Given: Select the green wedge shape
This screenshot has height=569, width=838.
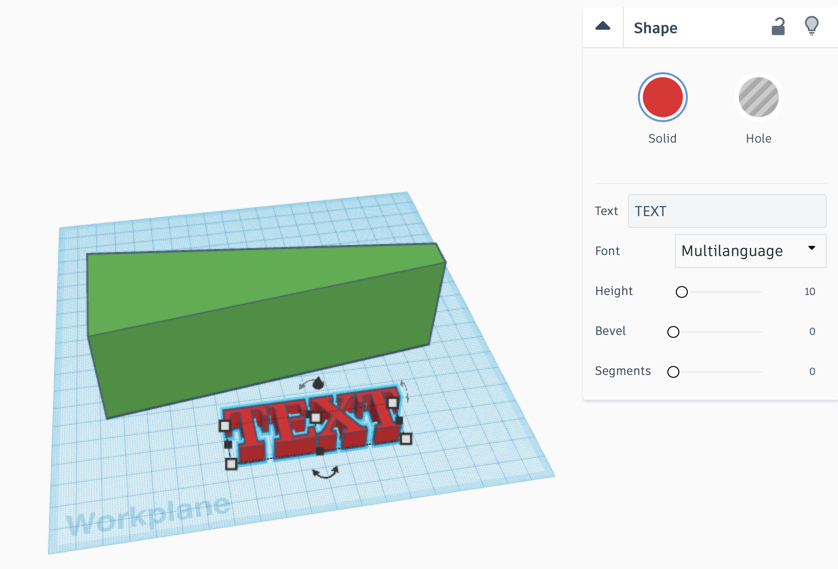Looking at the screenshot, I should tap(260, 320).
